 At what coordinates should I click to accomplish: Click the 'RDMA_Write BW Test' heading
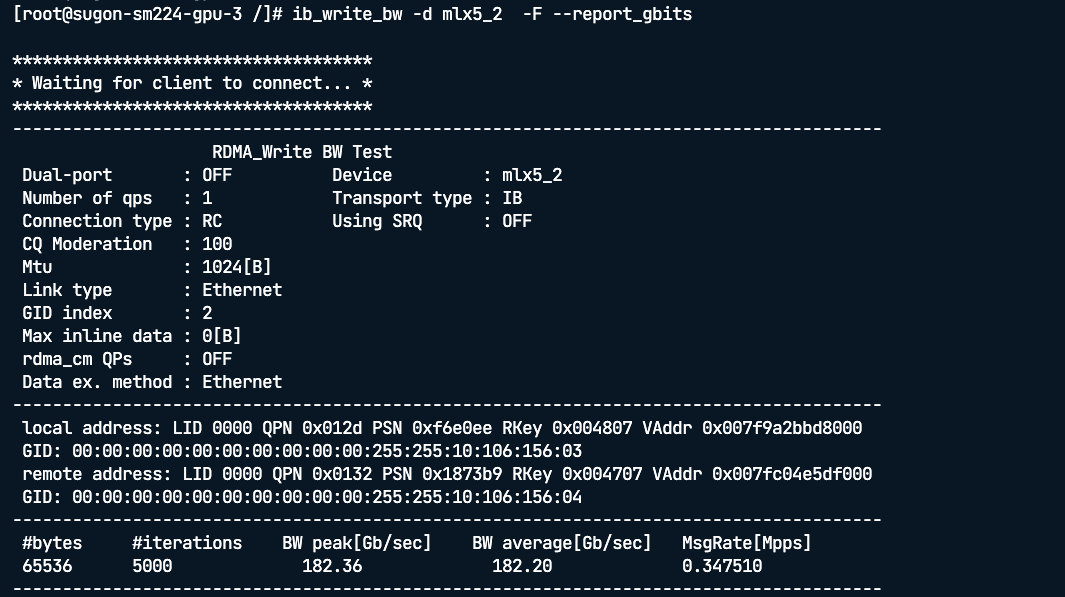click(x=302, y=152)
